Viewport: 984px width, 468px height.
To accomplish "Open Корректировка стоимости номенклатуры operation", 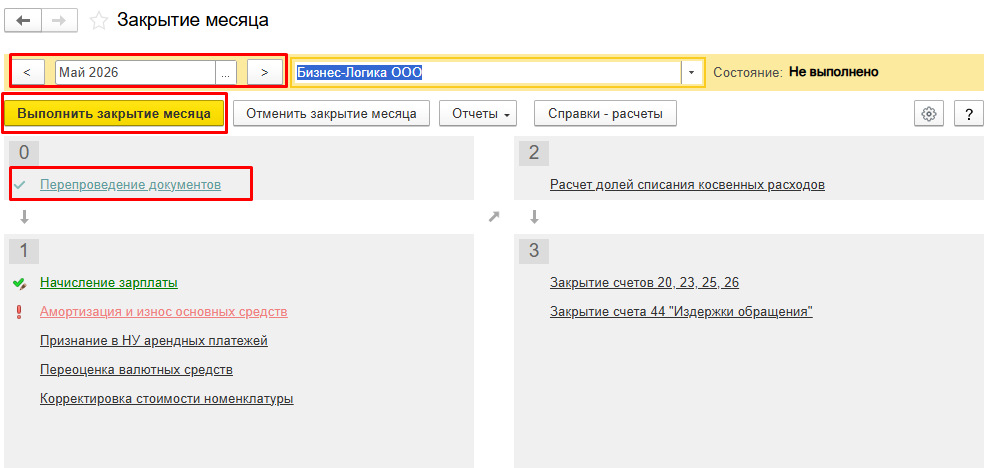I will point(167,398).
